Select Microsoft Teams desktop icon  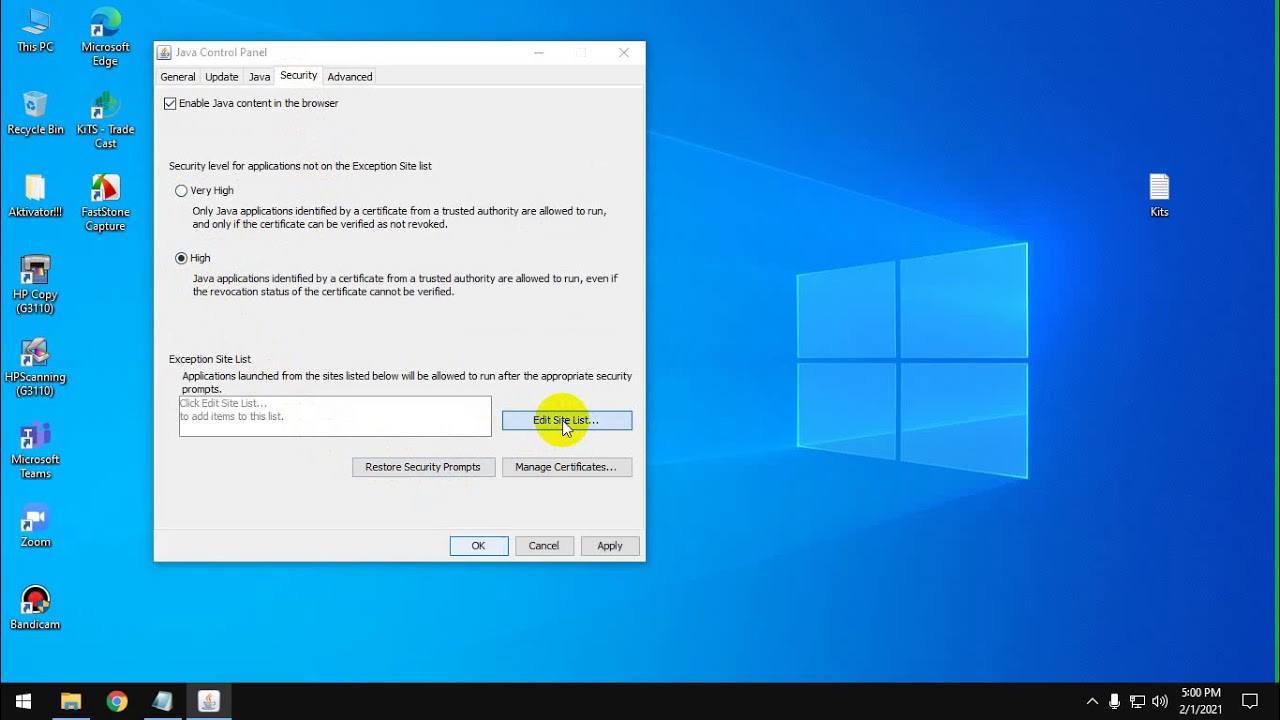tap(35, 450)
